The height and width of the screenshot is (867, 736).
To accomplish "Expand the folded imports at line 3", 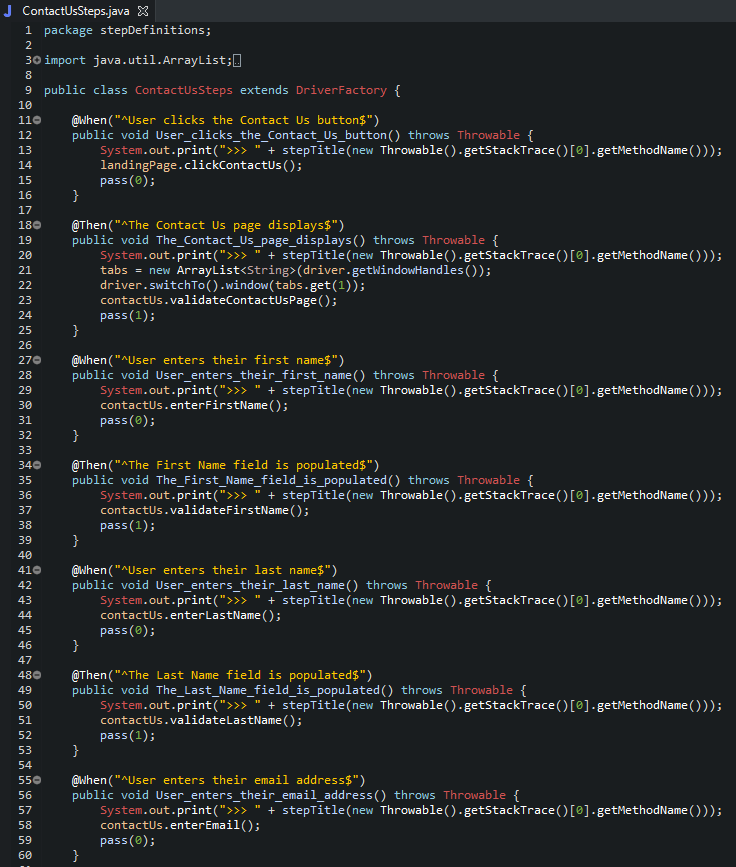I will click(x=37, y=60).
